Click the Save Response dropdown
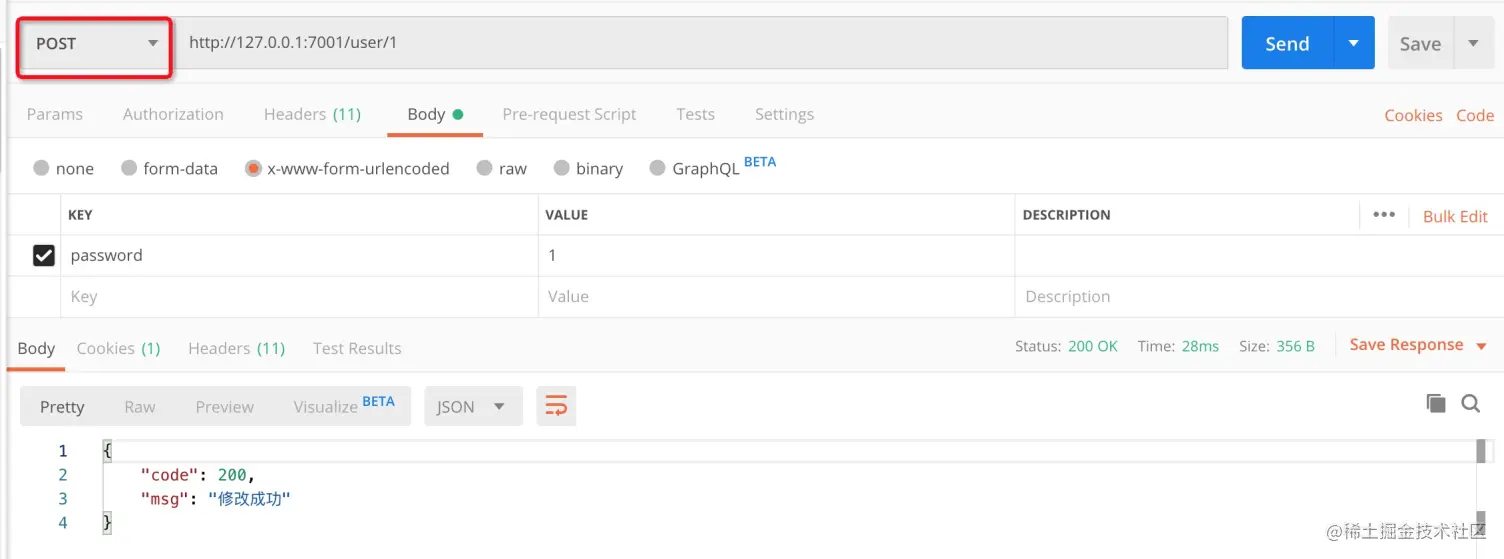Screen dimensions: 1504x559 pos(1418,345)
